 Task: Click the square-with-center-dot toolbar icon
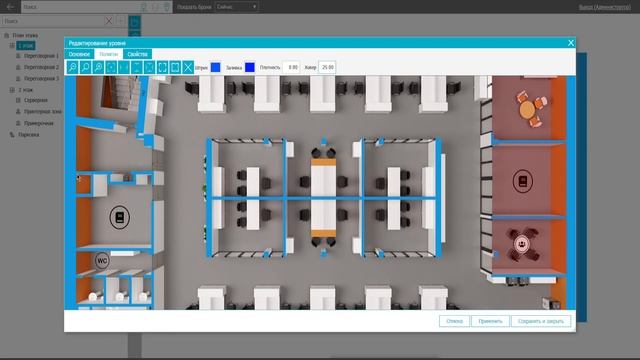pyautogui.click(x=111, y=67)
